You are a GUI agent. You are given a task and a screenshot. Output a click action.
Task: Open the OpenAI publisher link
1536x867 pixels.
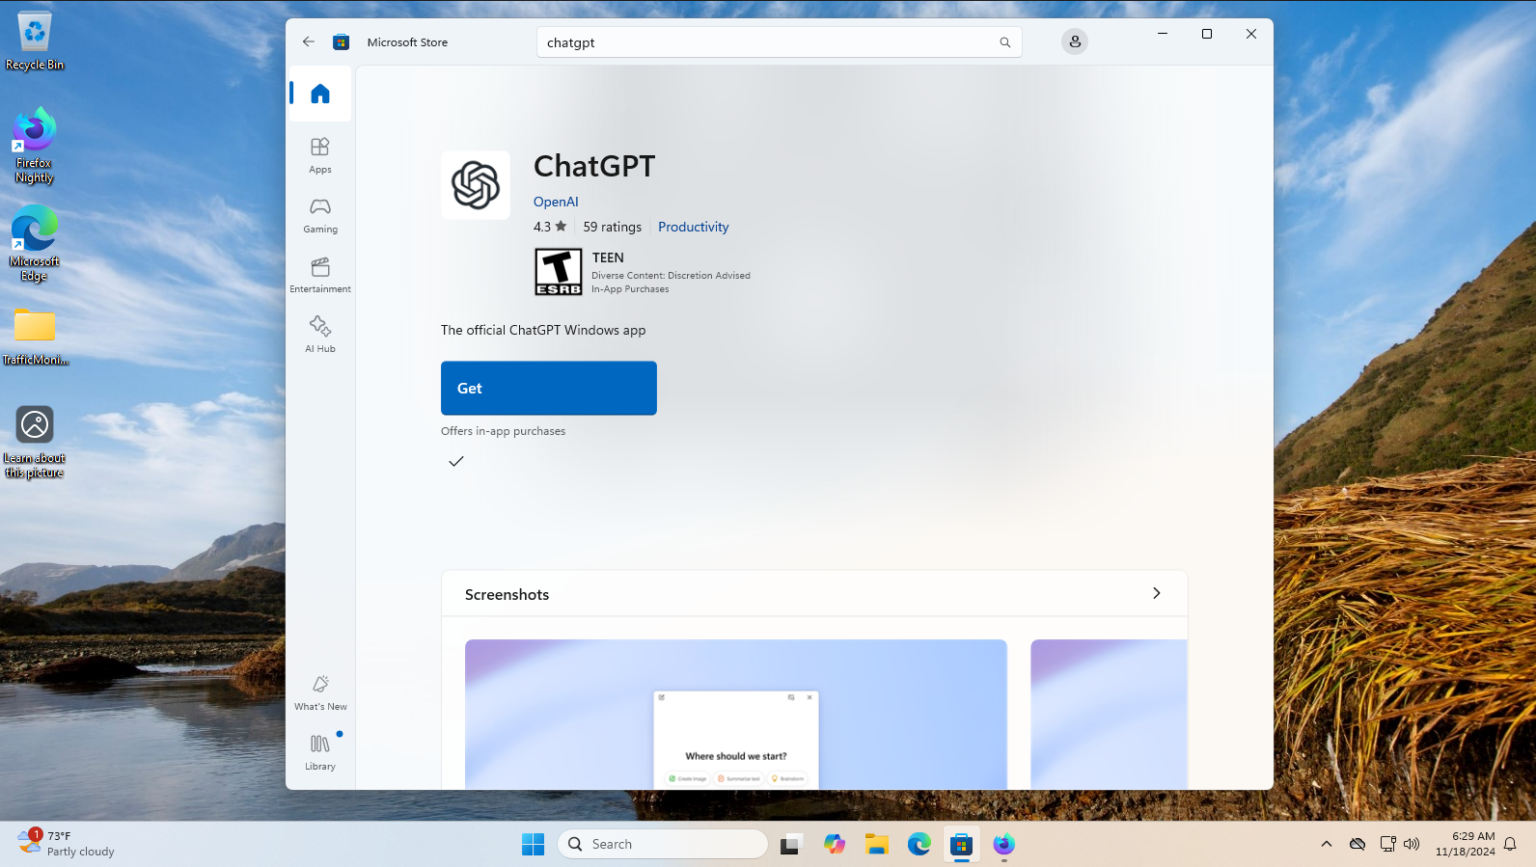555,201
